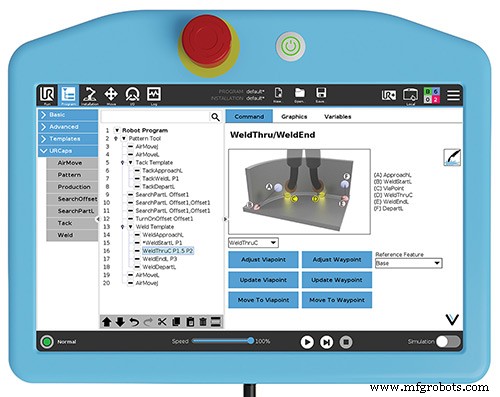Collapse the URCaps section

coord(68,151)
